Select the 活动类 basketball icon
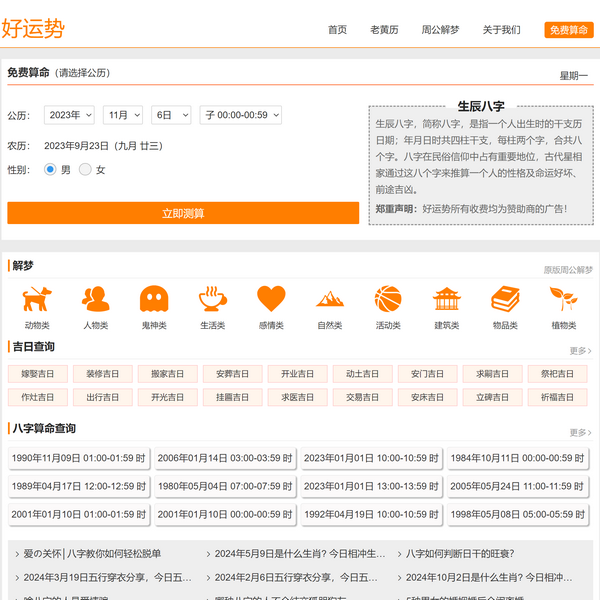 pos(388,299)
